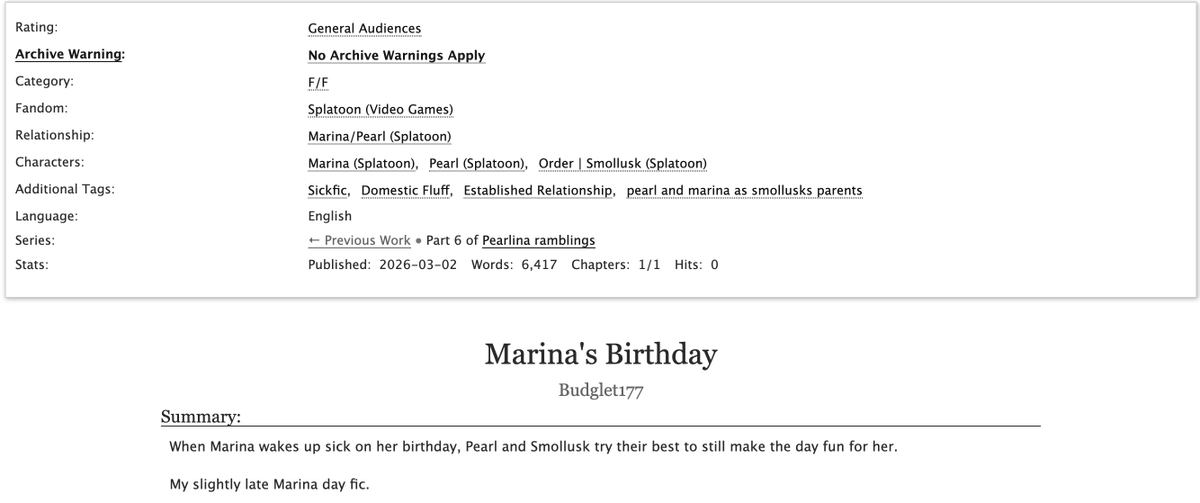
Task: Click the 6,417 word count stat
Action: click(541, 265)
